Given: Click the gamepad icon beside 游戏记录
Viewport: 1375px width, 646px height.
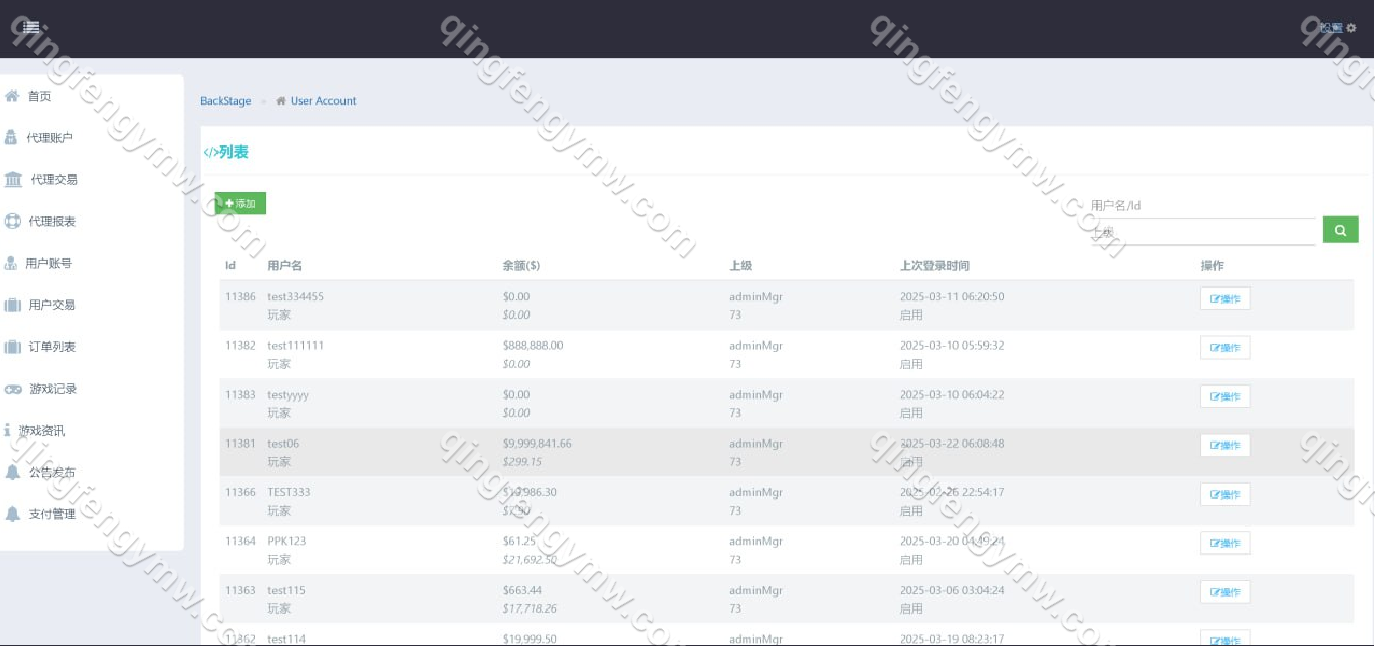Looking at the screenshot, I should (x=13, y=388).
